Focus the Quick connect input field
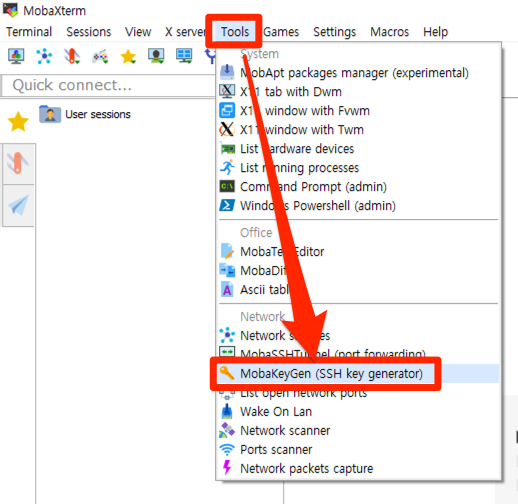 [108, 85]
